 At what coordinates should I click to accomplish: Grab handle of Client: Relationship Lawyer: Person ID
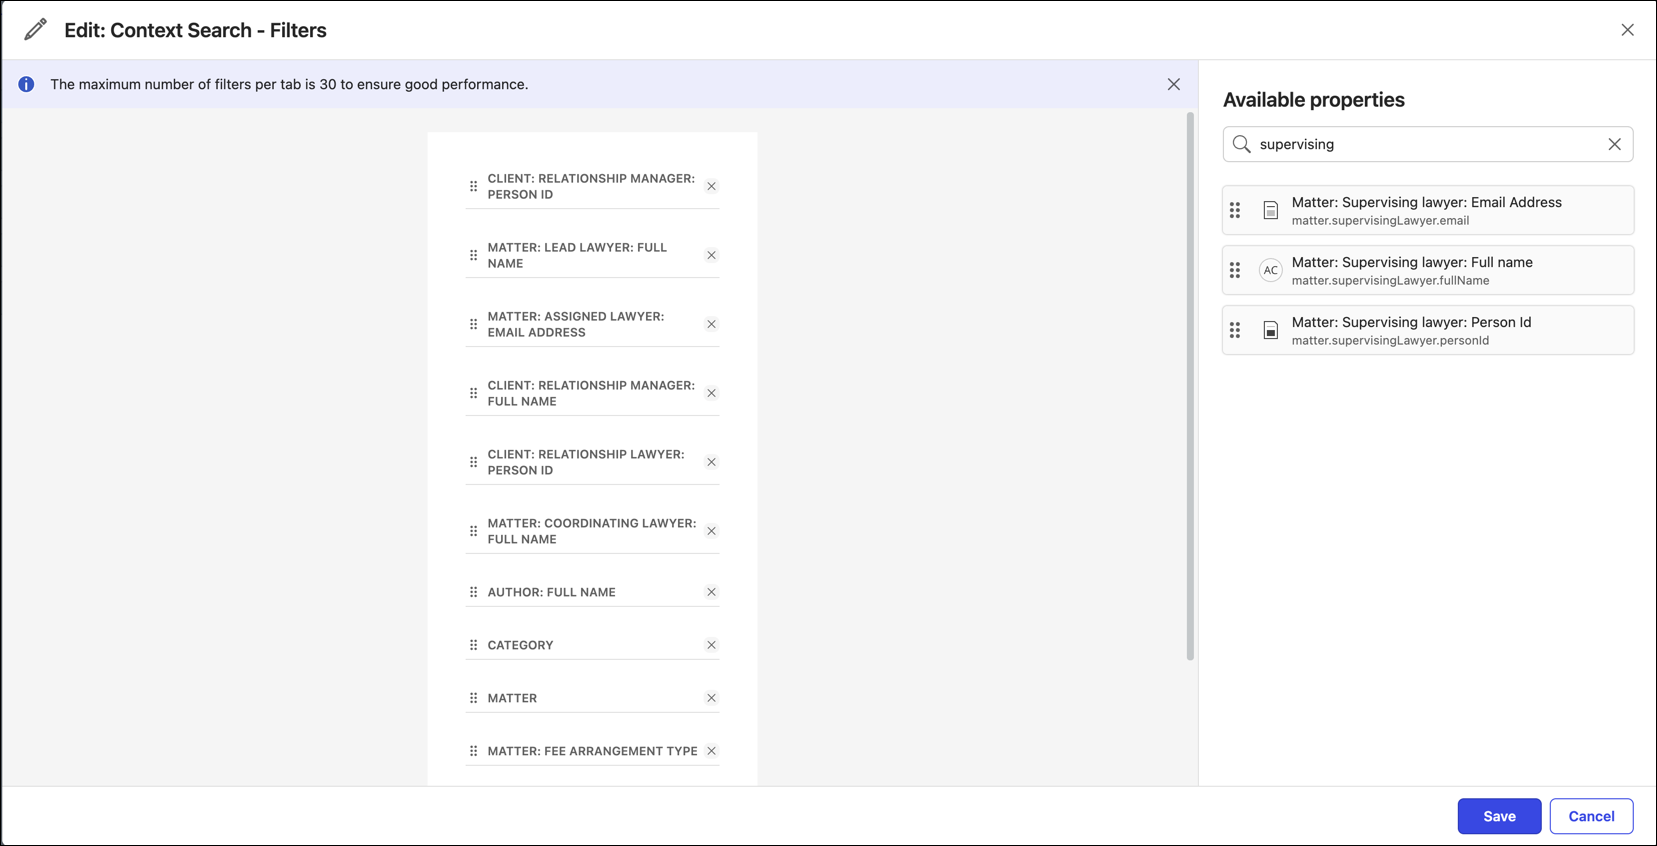(473, 462)
